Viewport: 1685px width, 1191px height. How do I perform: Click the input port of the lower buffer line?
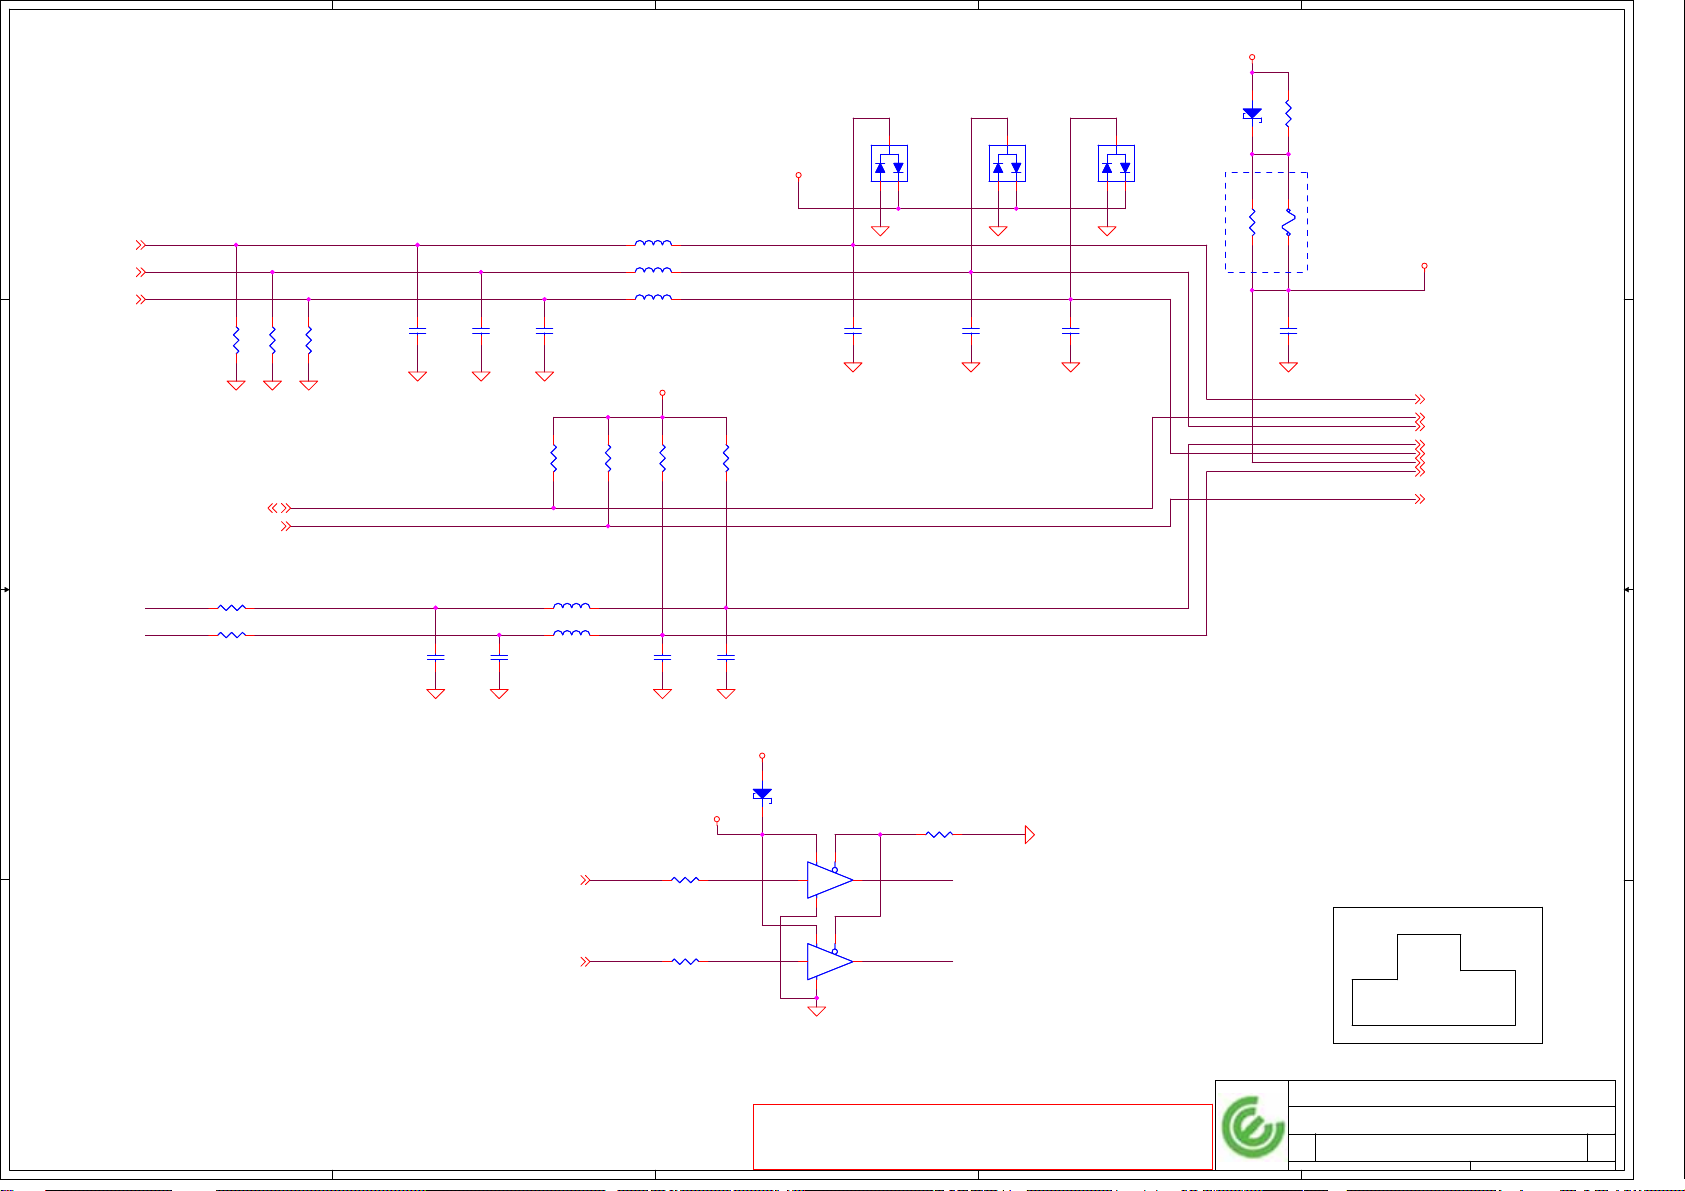click(586, 961)
